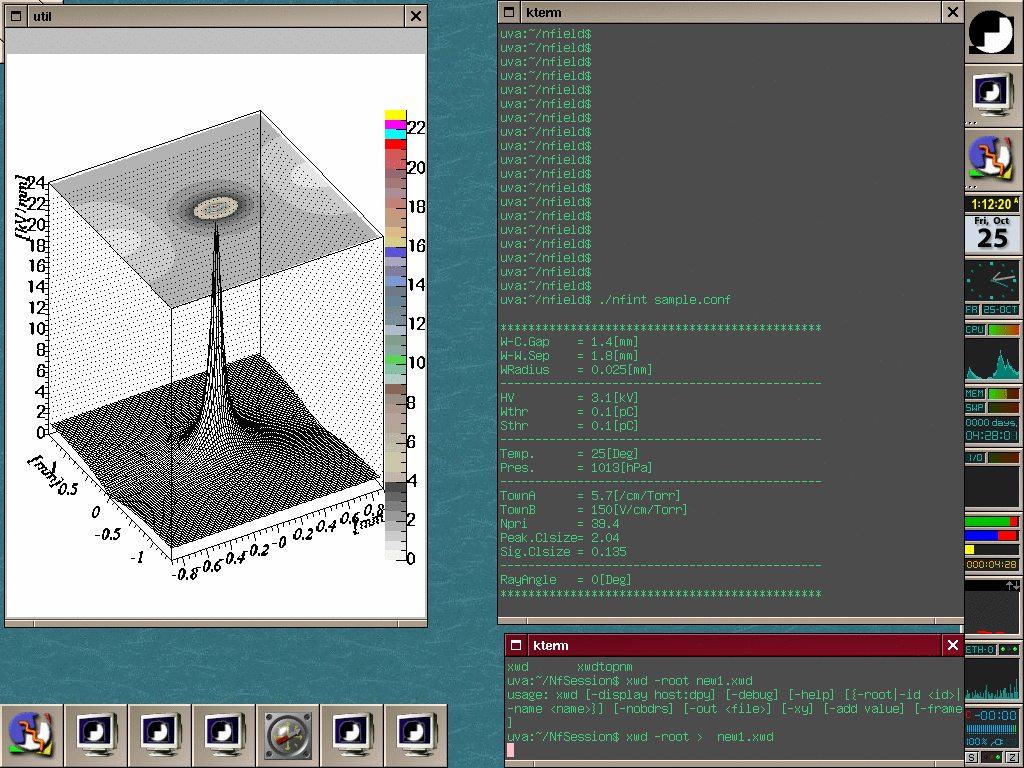
Task: Click the CPU load monitor applet
Action: (993, 352)
